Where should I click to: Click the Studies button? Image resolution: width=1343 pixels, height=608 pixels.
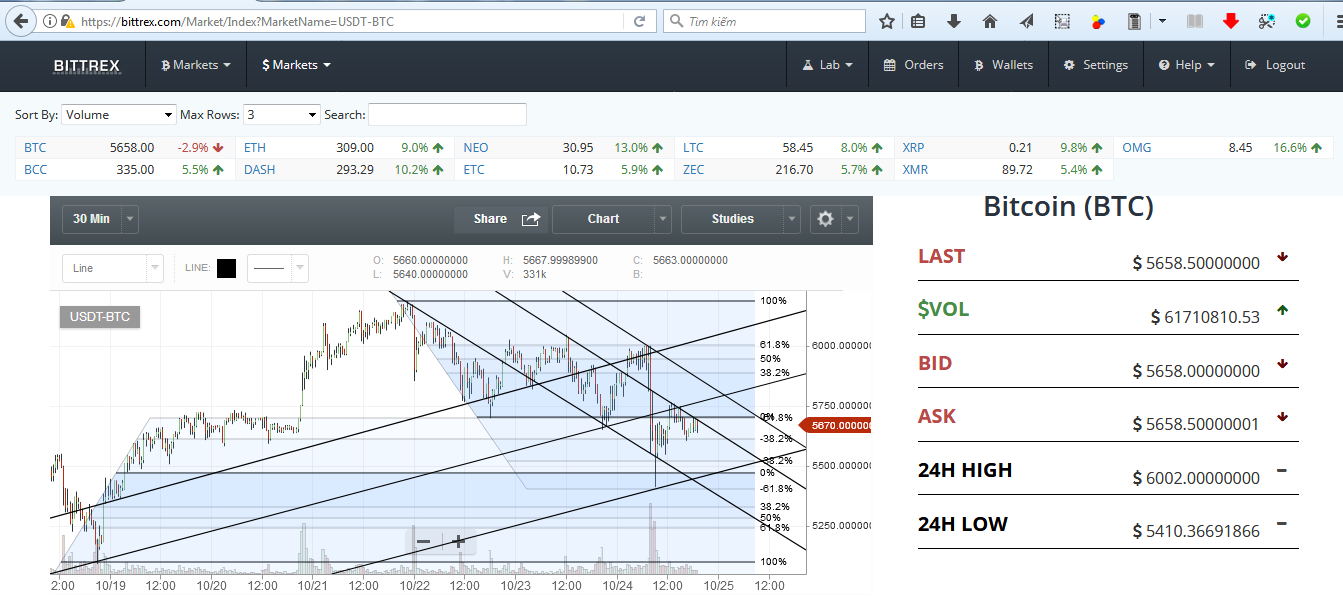[x=732, y=219]
